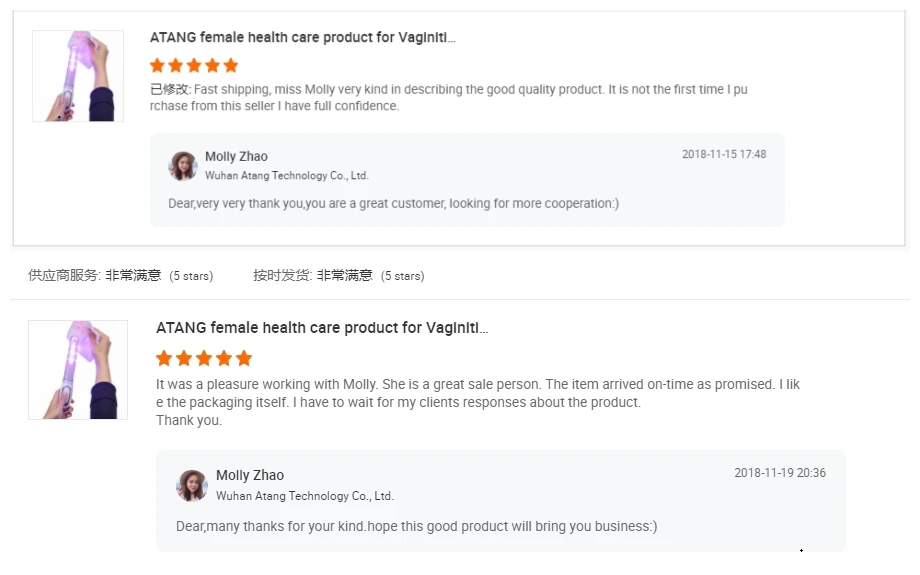Click Molly Zhao's avatar in the 2018-11-15 reply
This screenshot has height=575, width=920.
183,166
